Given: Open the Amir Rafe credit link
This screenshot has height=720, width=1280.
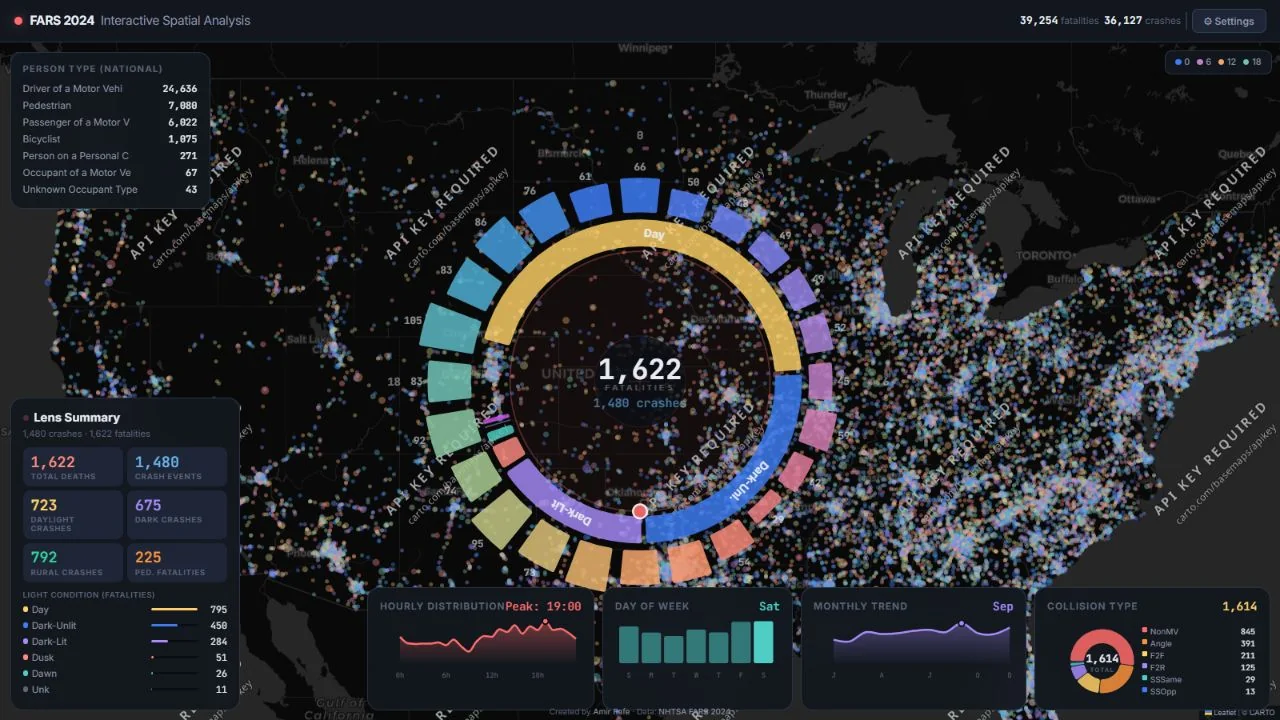Looking at the screenshot, I should pos(610,712).
